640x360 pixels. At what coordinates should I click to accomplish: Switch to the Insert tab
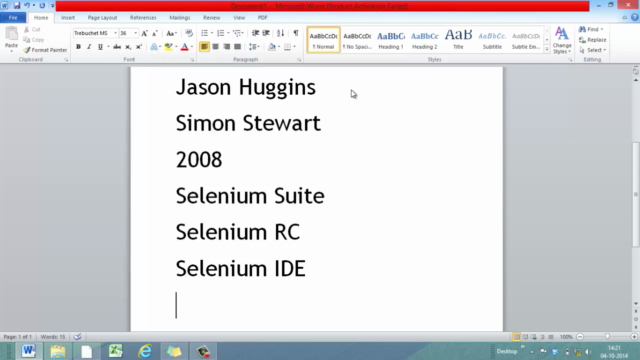click(x=68, y=18)
